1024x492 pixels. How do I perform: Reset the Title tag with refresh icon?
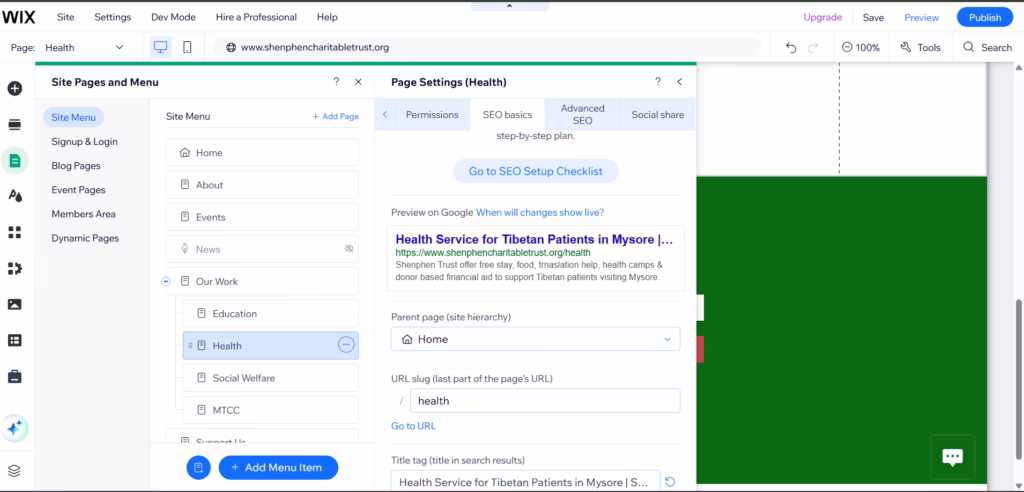[670, 482]
